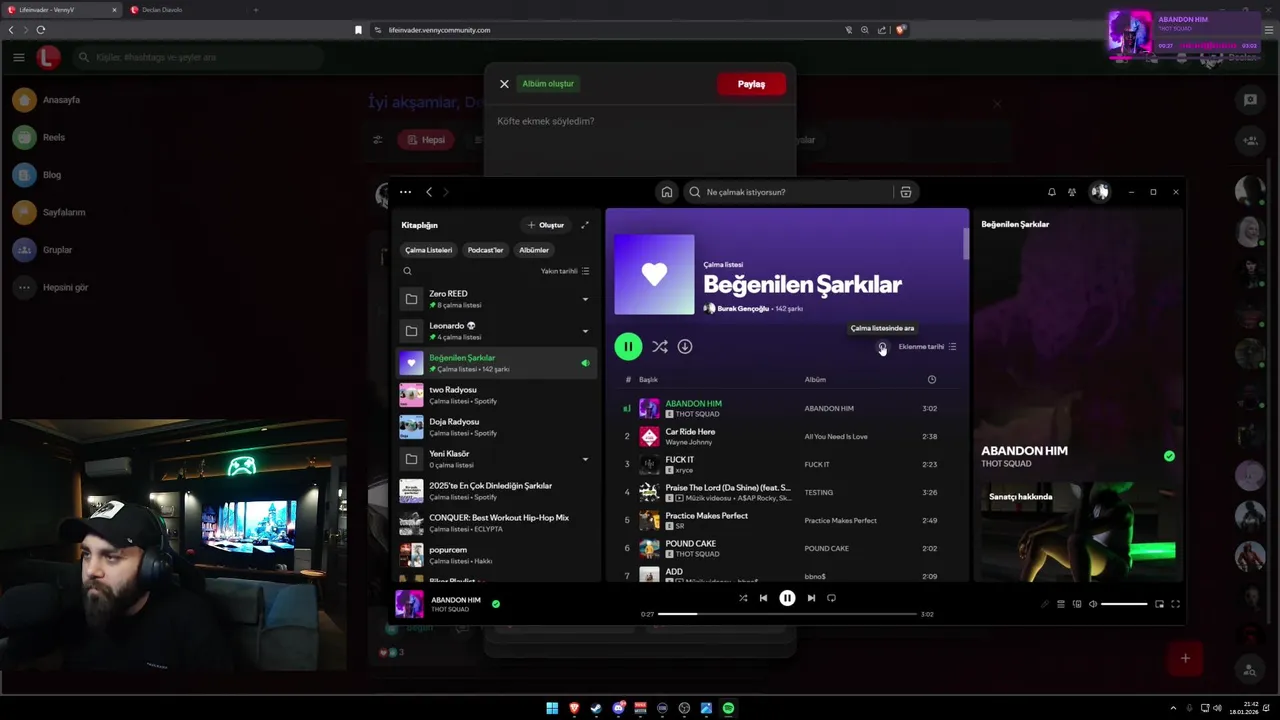Enter full screen from the player bar
1280x720 pixels.
click(x=1176, y=604)
